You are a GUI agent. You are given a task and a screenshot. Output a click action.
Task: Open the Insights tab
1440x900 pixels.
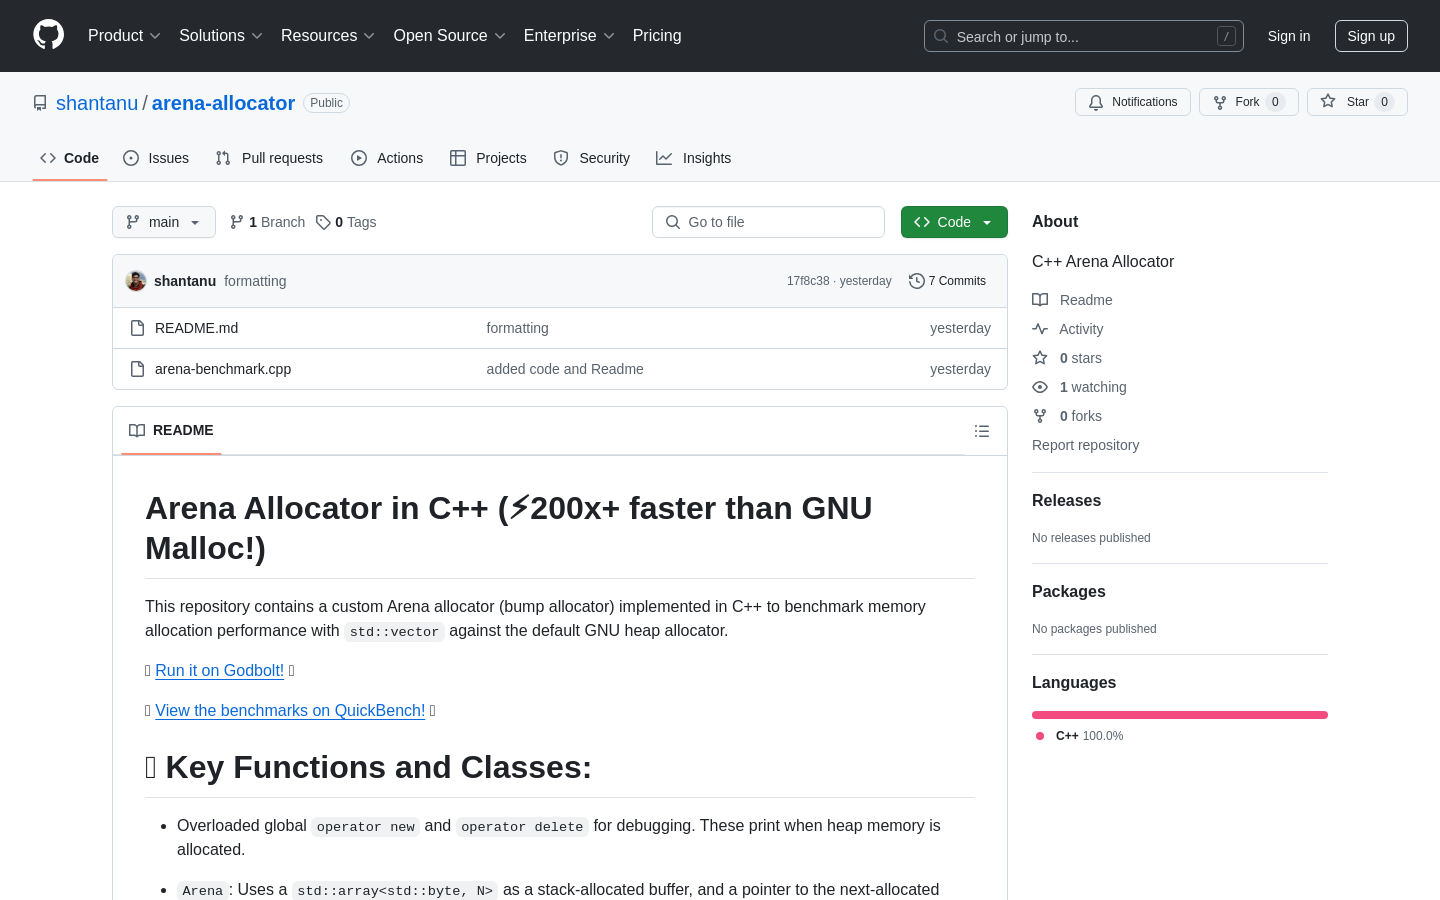point(694,158)
